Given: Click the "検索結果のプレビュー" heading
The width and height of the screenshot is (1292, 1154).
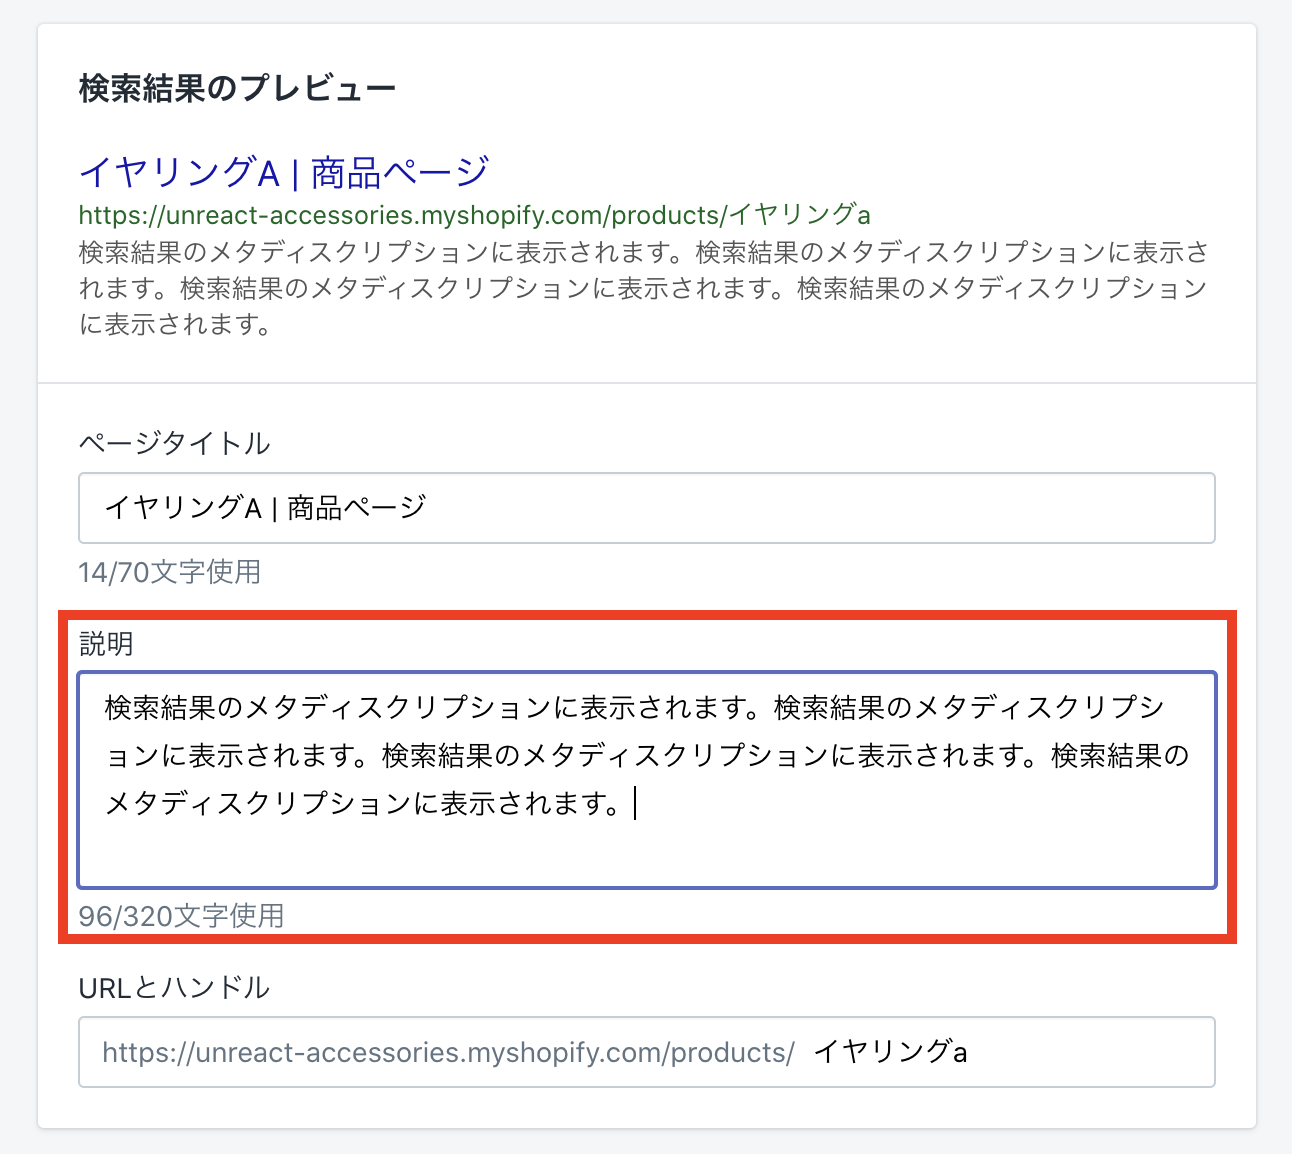Looking at the screenshot, I should [x=237, y=88].
